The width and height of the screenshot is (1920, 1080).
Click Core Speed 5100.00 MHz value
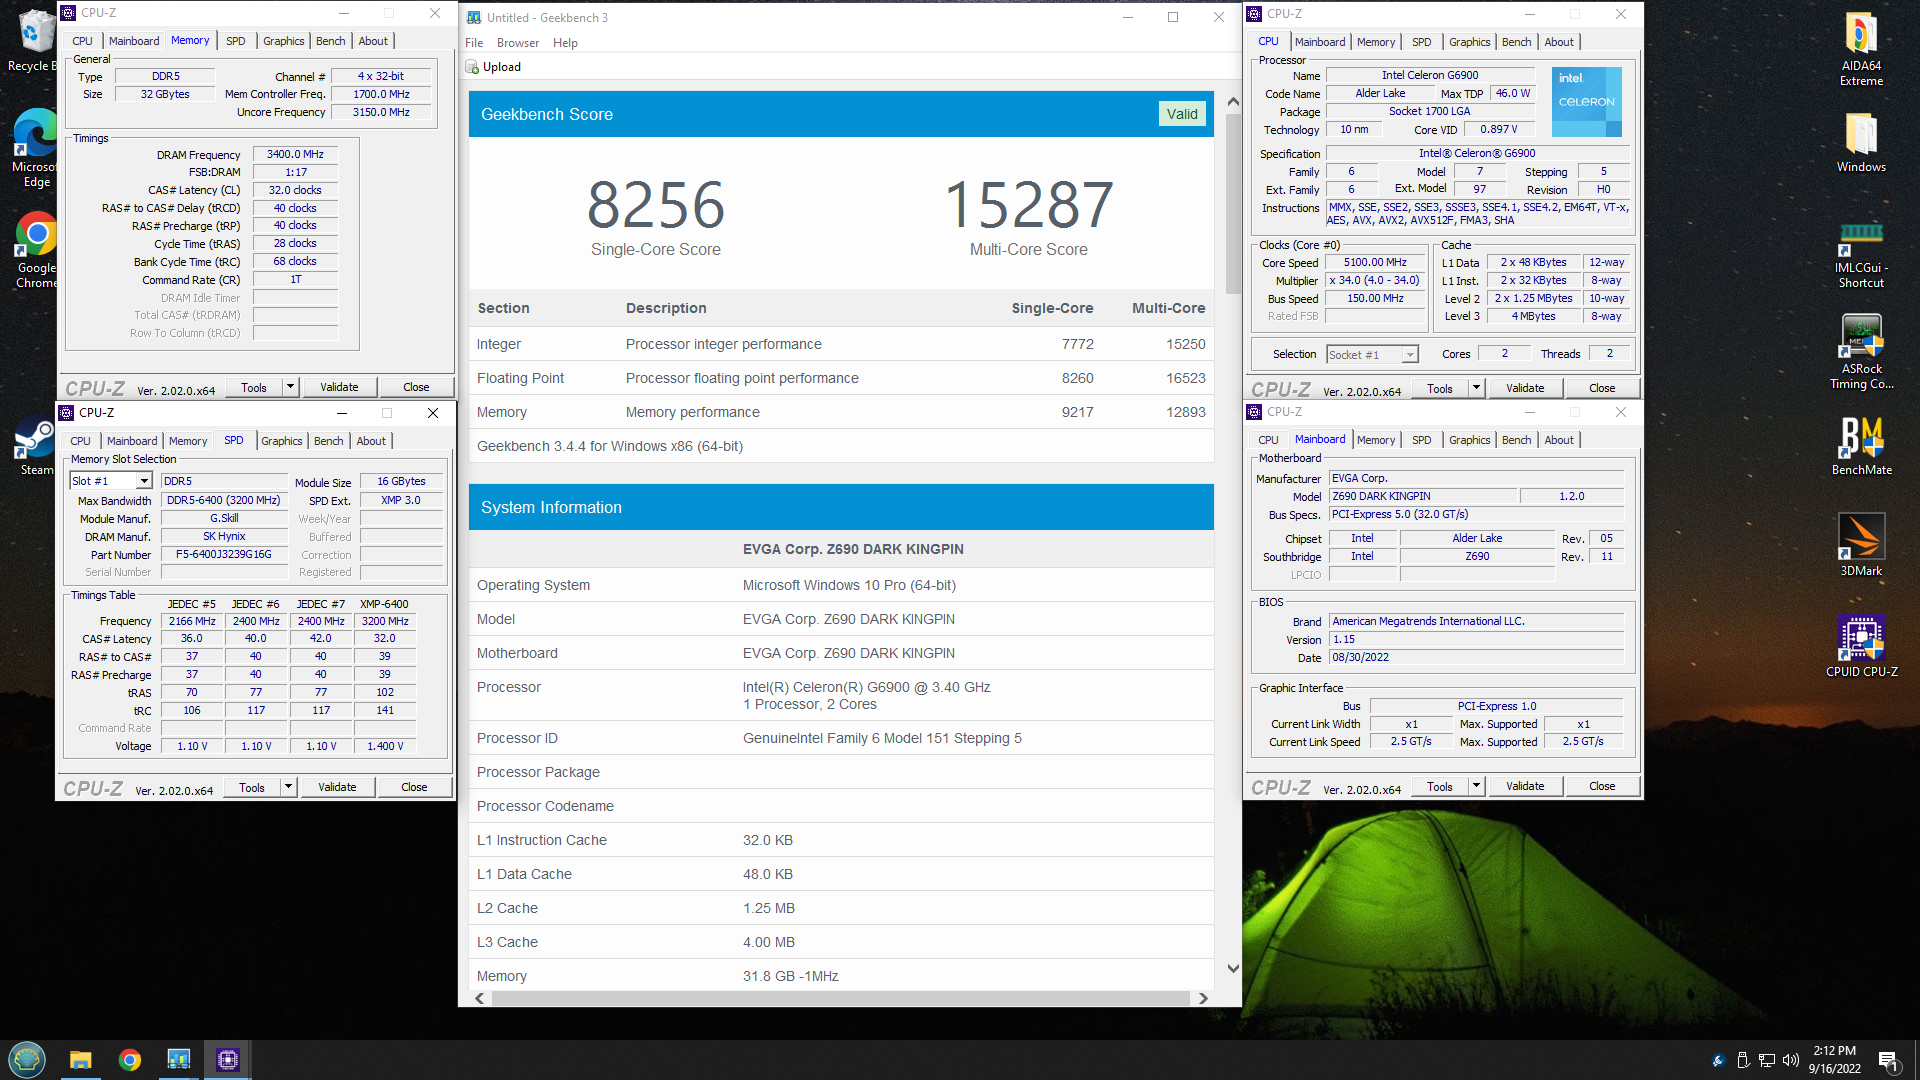click(1375, 263)
